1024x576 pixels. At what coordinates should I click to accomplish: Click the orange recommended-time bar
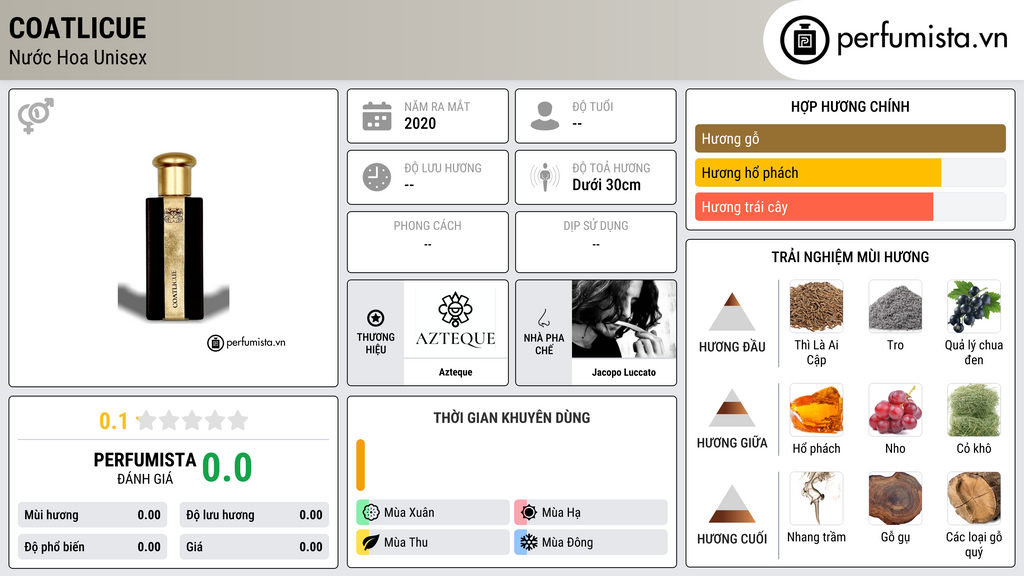(x=360, y=465)
